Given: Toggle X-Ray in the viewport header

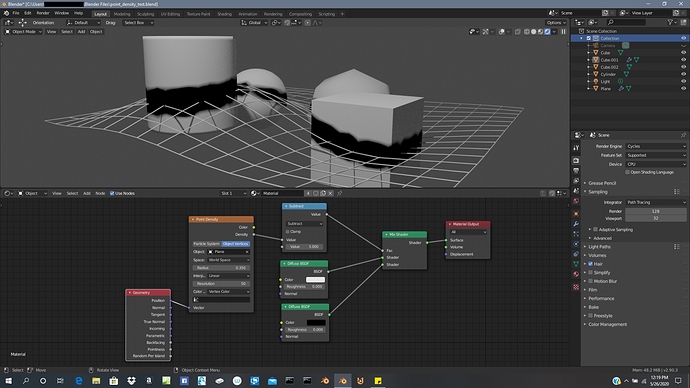Looking at the screenshot, I should coord(518,32).
